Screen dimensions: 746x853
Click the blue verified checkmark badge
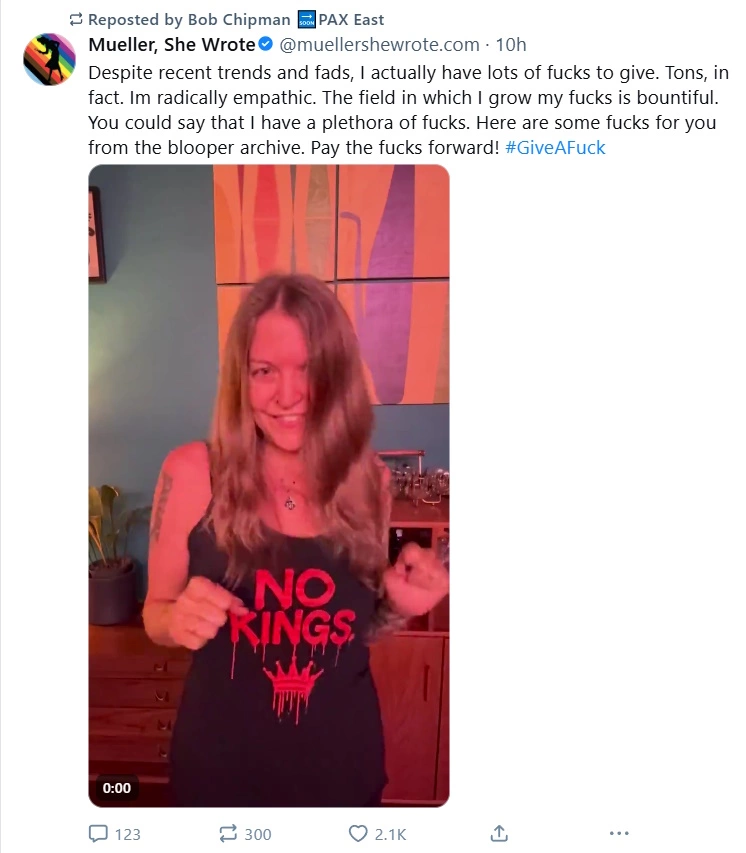click(265, 44)
